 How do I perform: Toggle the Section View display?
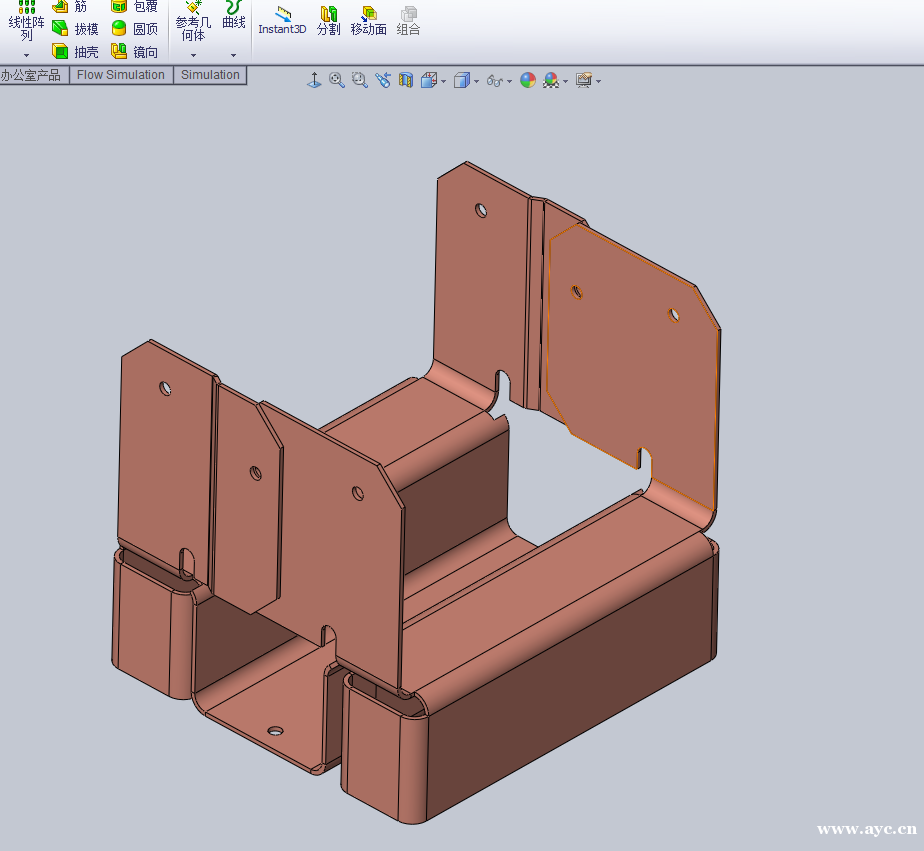pyautogui.click(x=406, y=80)
